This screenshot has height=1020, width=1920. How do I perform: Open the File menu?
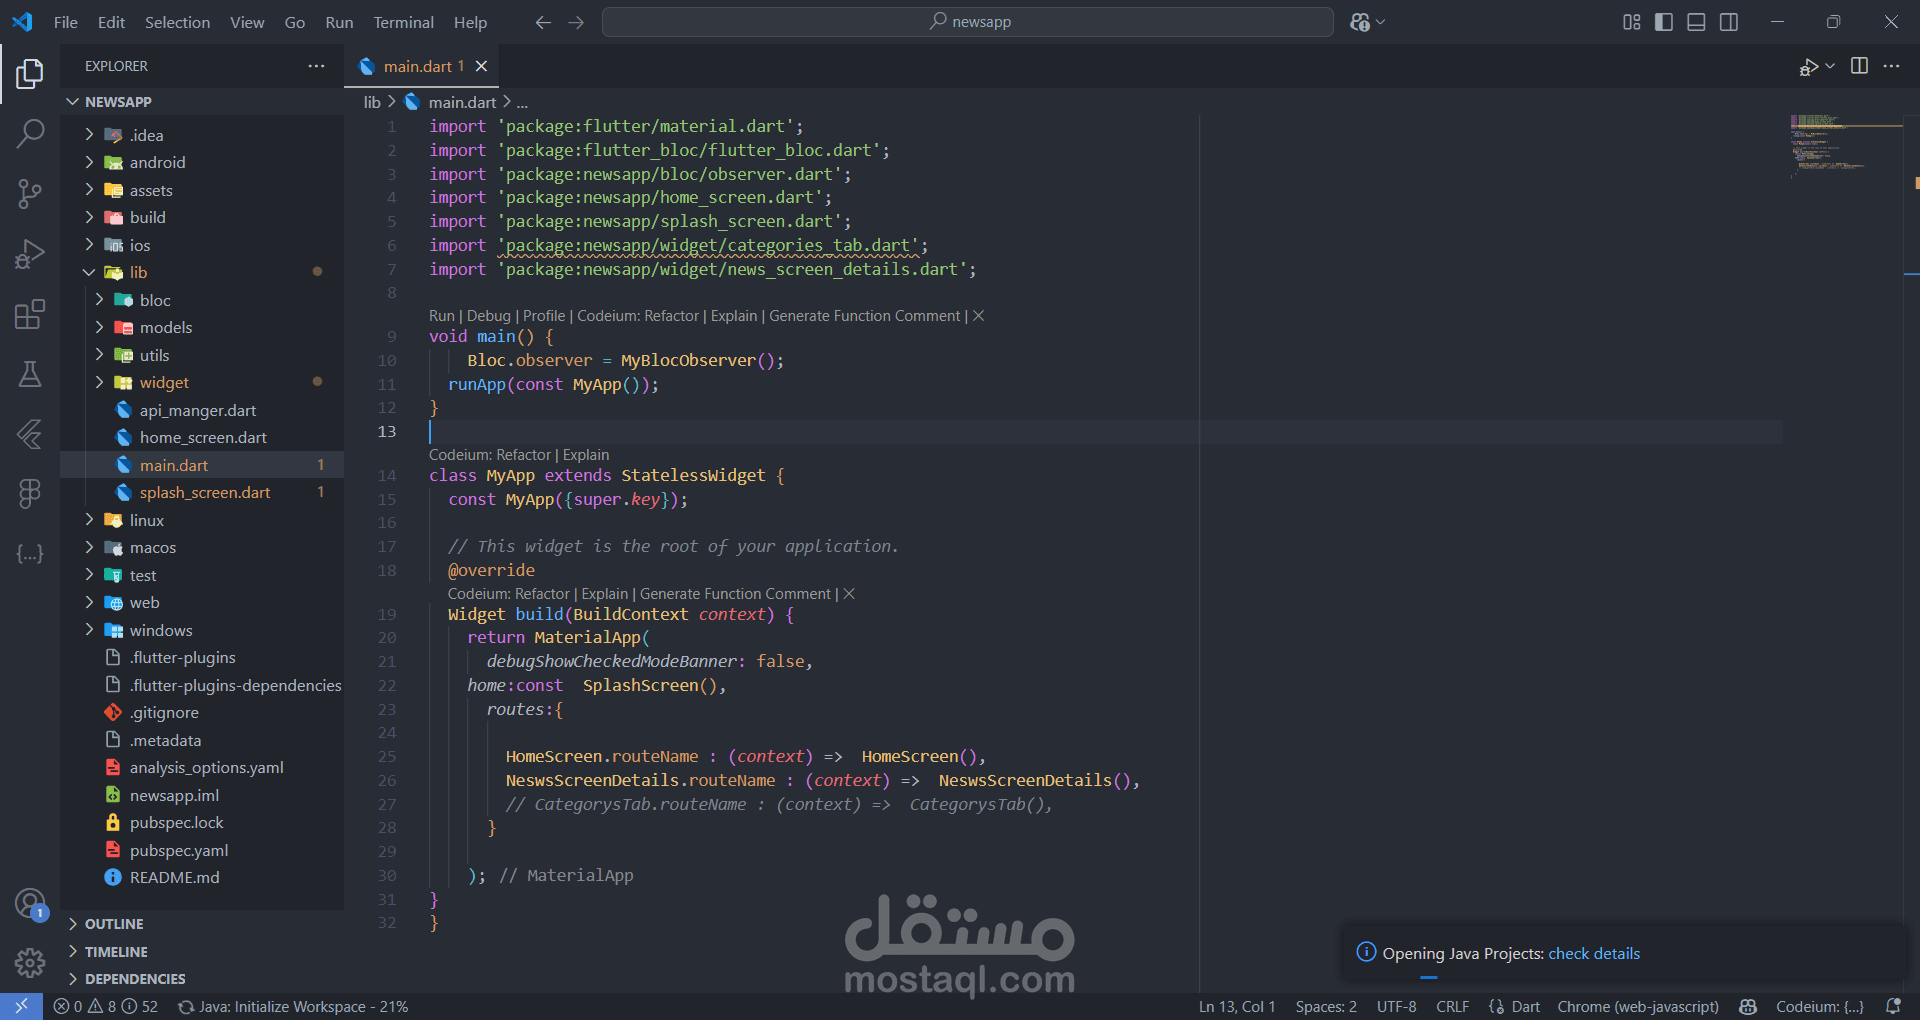pos(66,22)
